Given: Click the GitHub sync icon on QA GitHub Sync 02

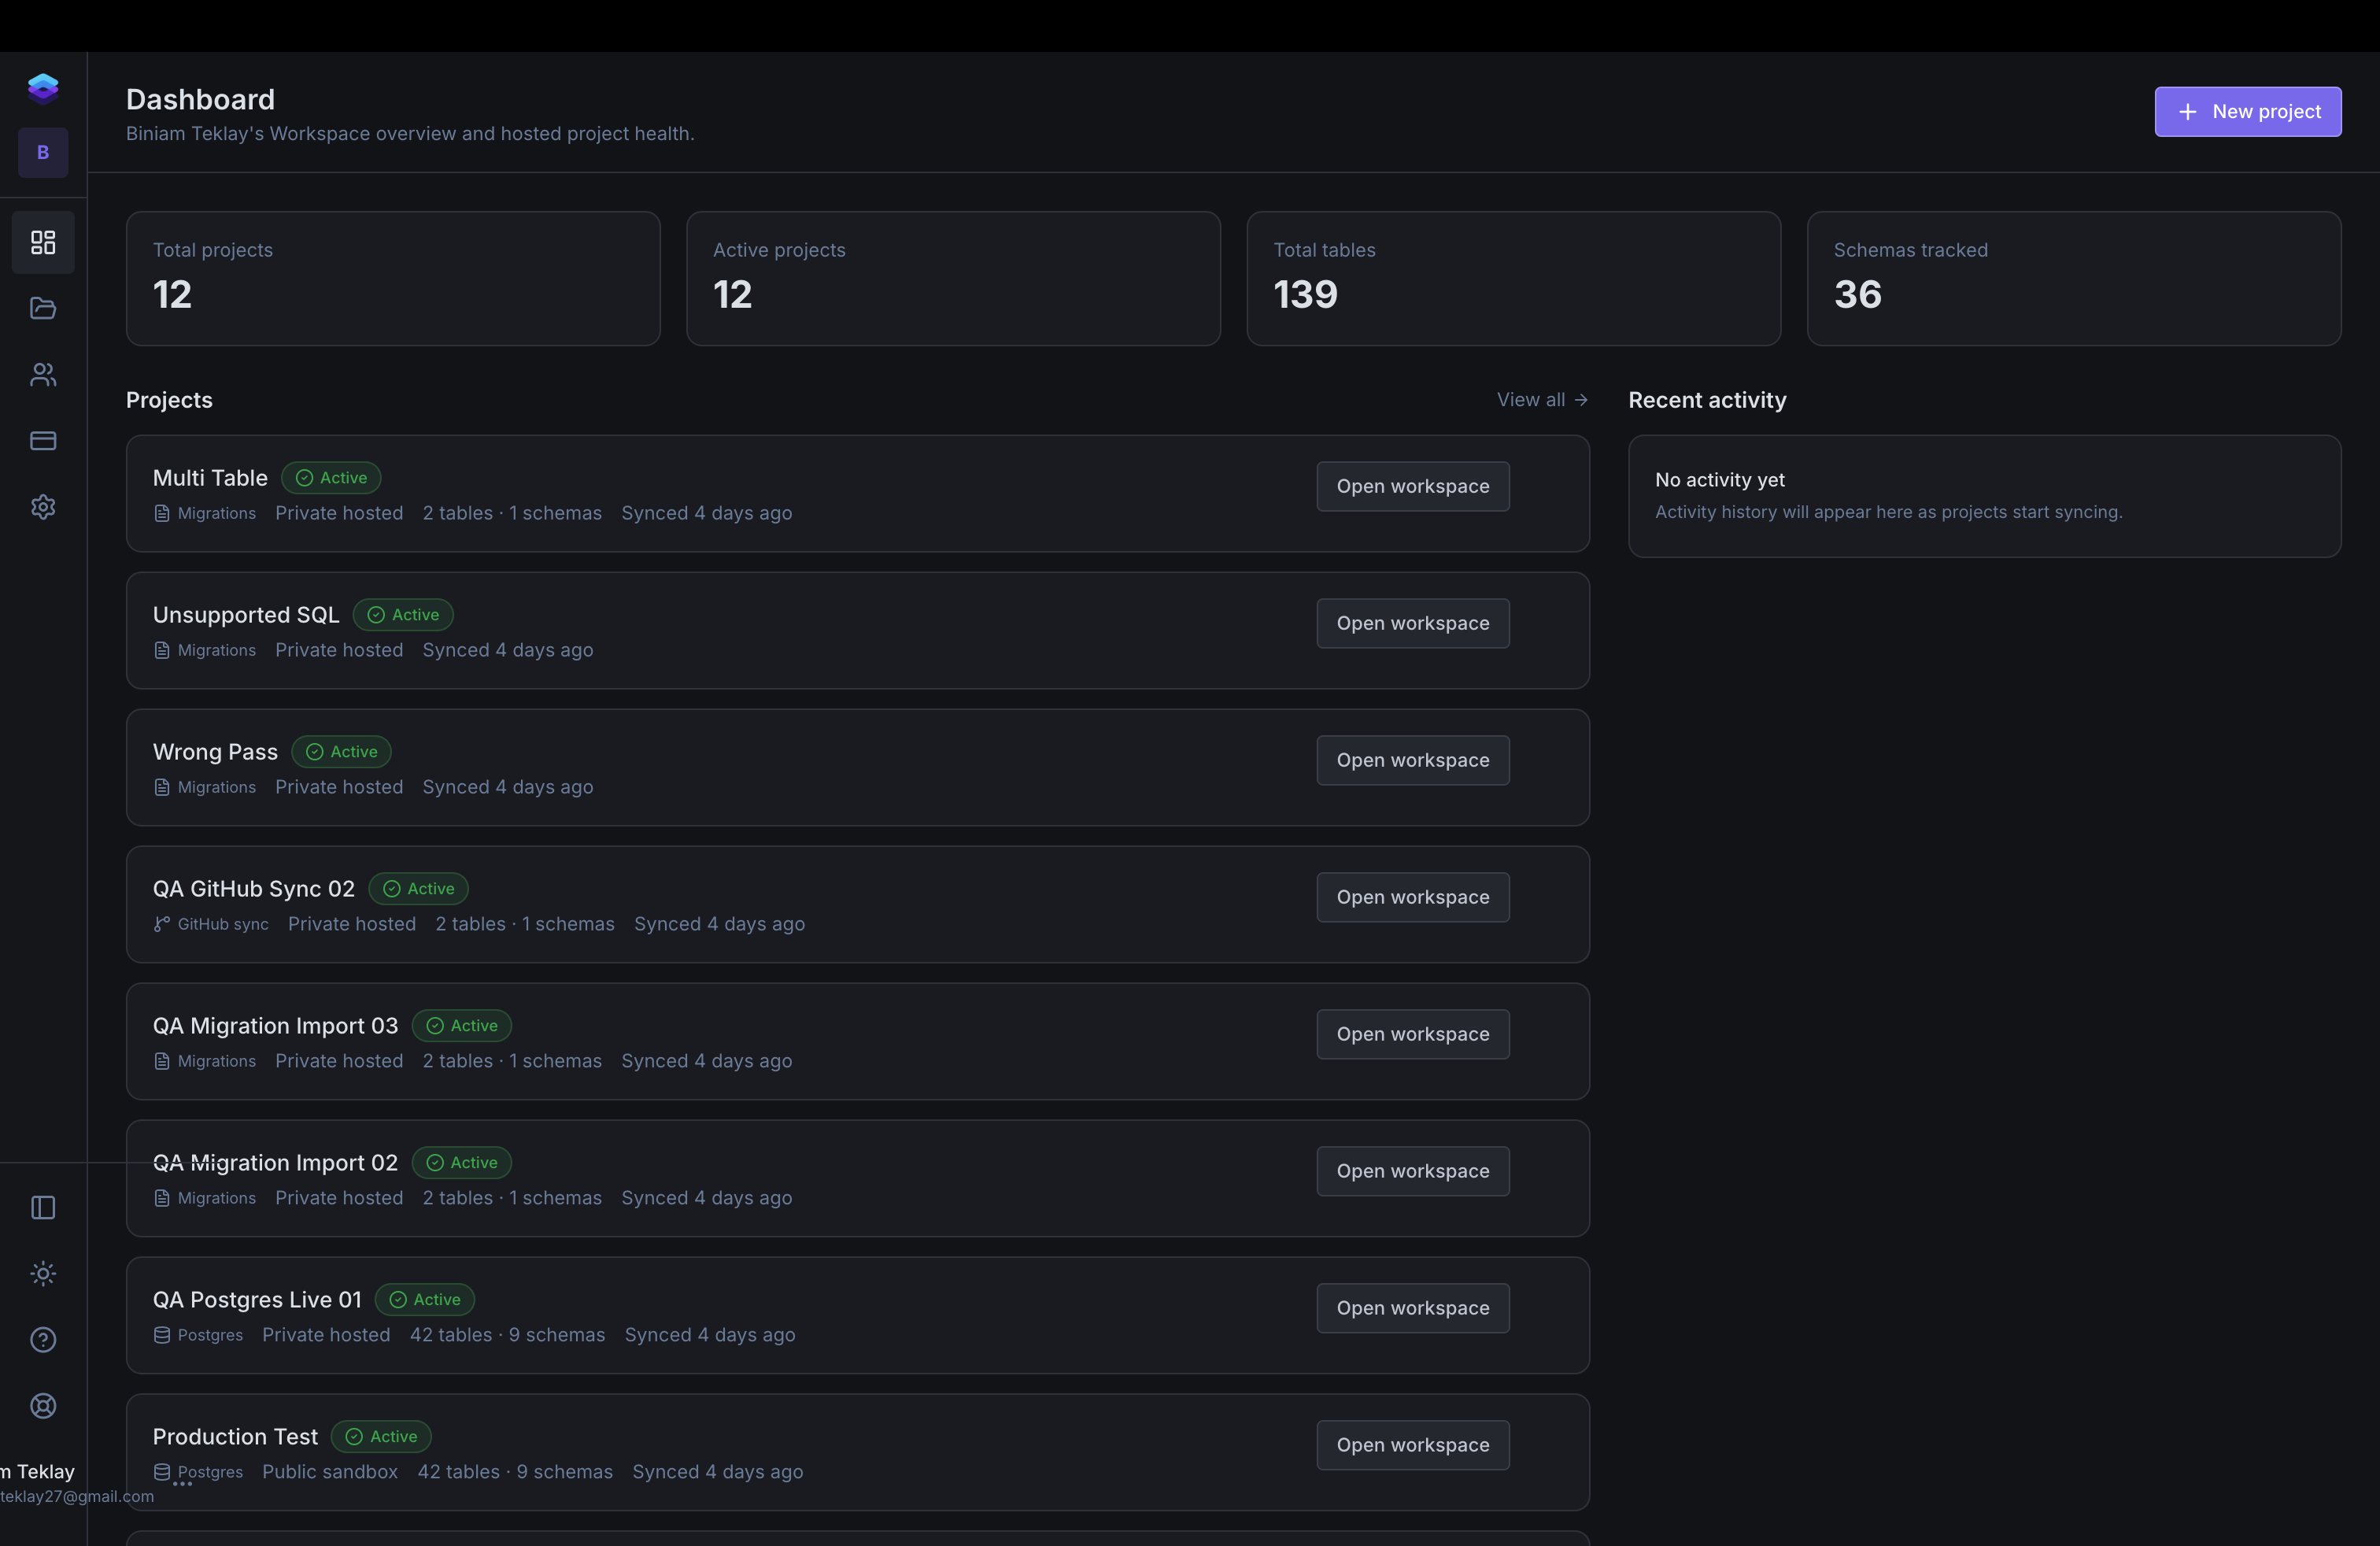Looking at the screenshot, I should coord(162,923).
